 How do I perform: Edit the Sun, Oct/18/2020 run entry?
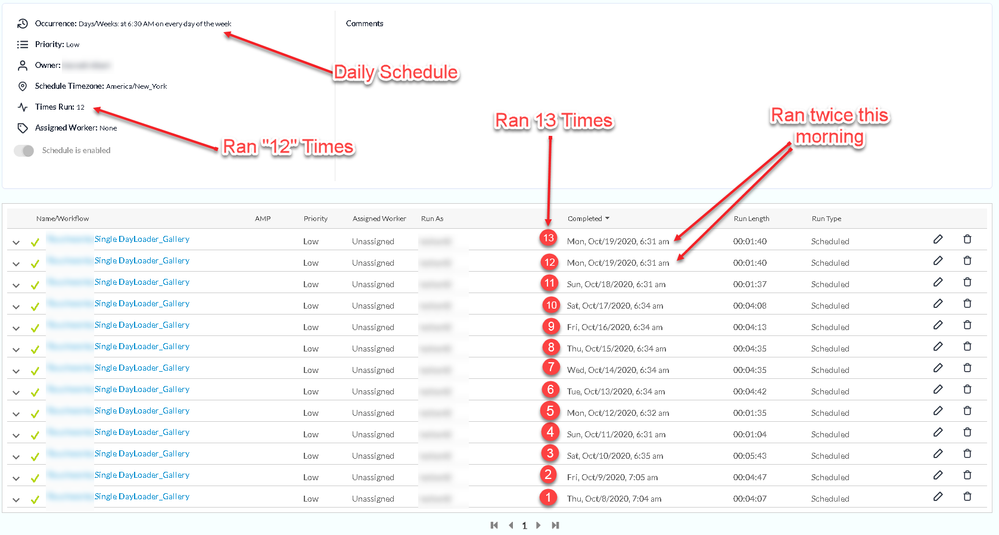pos(938,282)
